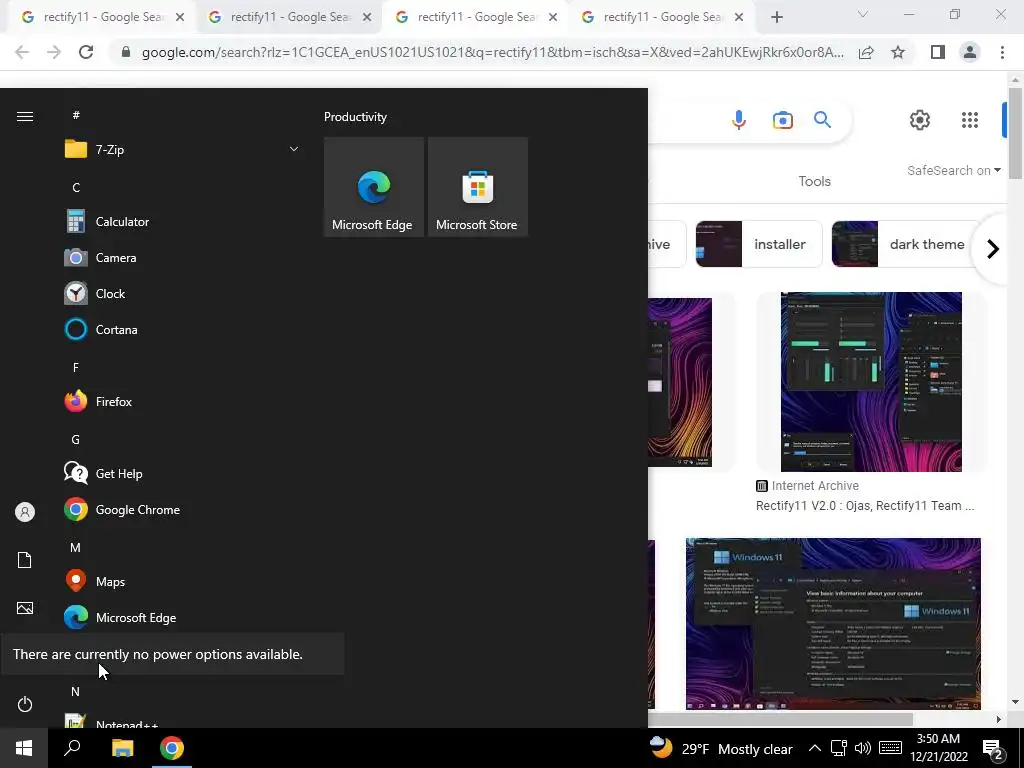The image size is (1024, 768).
Task: Open the network tray icon
Action: tap(839, 748)
